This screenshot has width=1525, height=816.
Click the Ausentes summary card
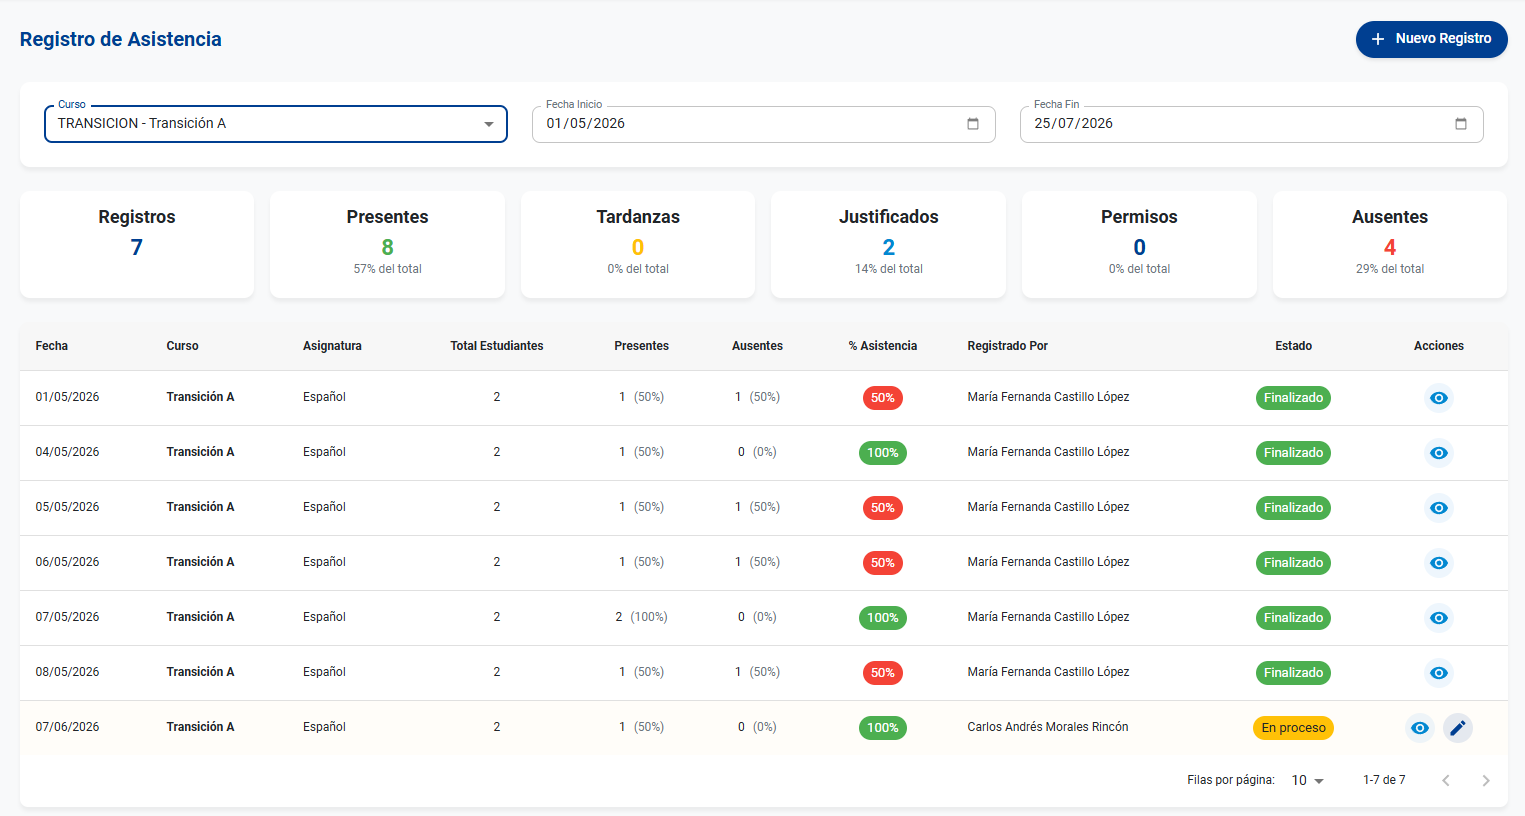coord(1390,245)
